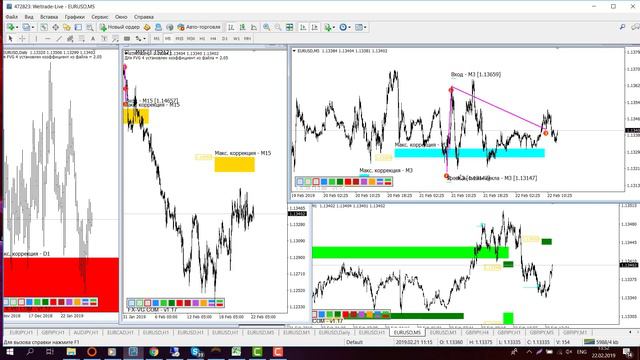Expand the EURUSD,M5 chart title triangle menu
The height and width of the screenshot is (360, 640).
294,51
